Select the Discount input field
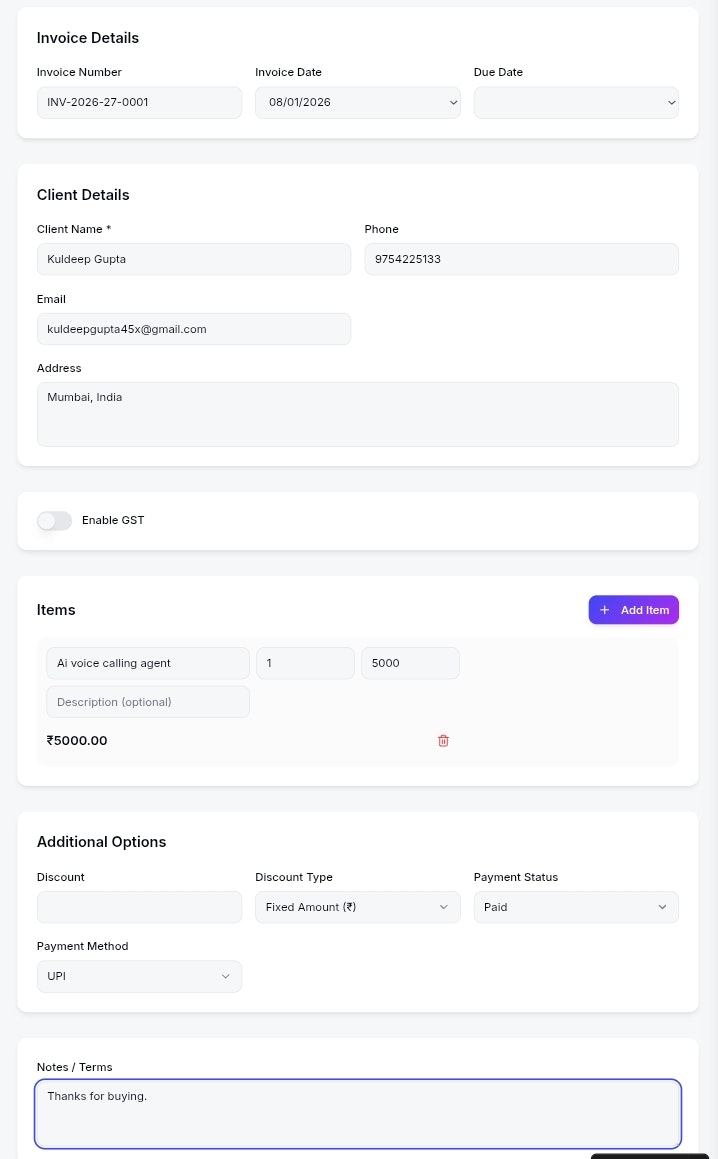Screen dimensions: 718x1159 (x=139, y=907)
